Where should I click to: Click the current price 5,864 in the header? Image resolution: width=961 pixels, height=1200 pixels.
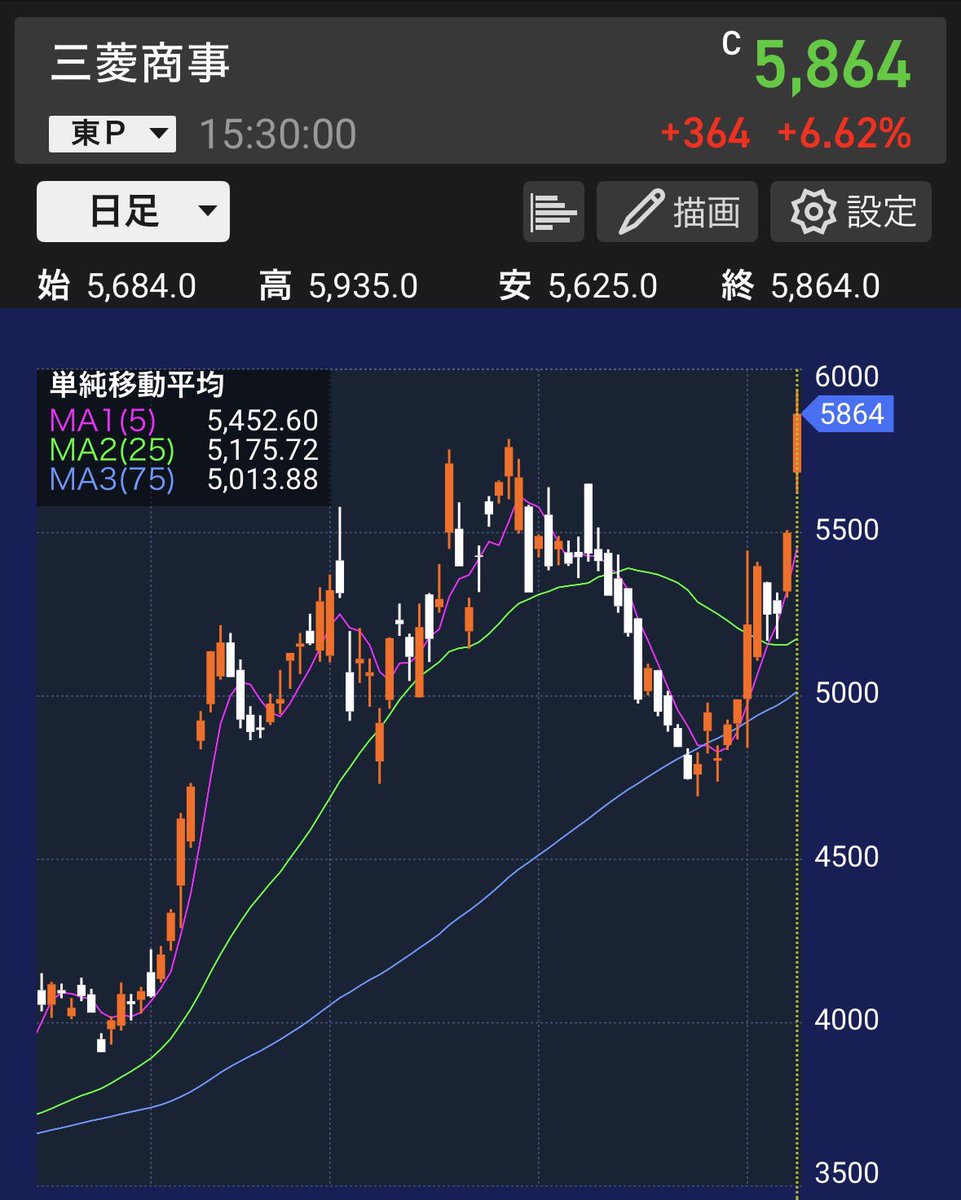(x=832, y=66)
